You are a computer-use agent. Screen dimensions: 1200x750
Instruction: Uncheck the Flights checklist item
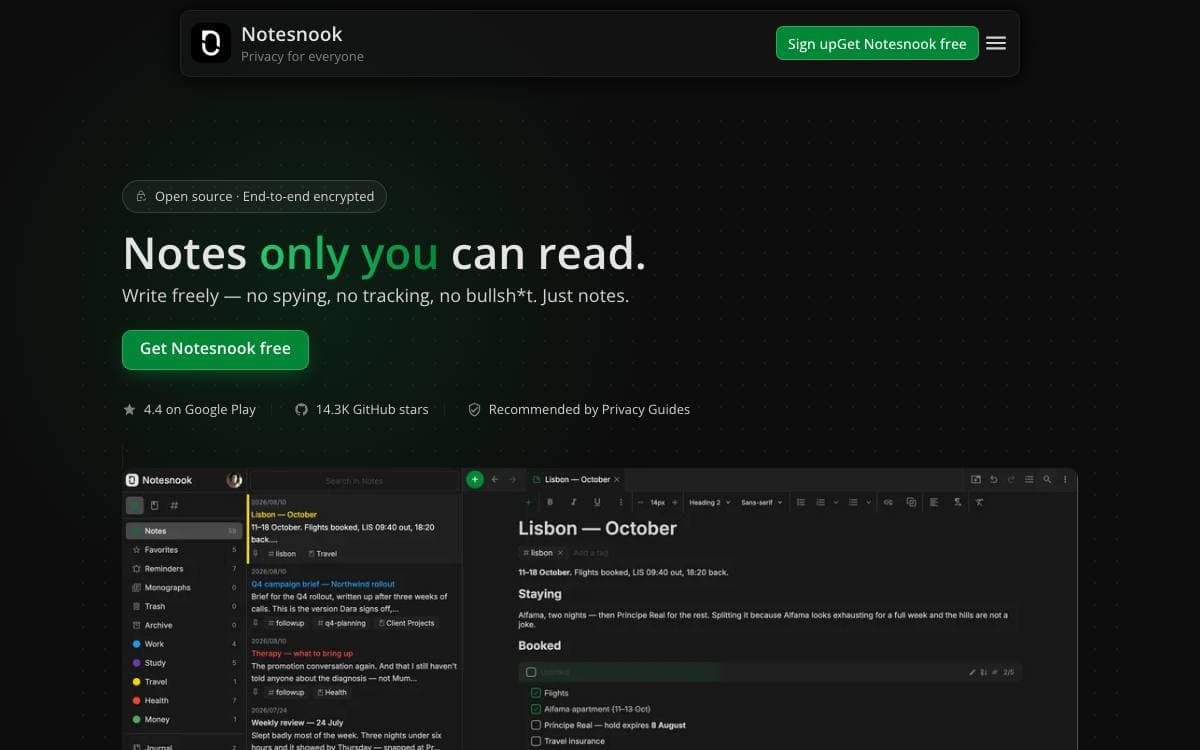536,692
